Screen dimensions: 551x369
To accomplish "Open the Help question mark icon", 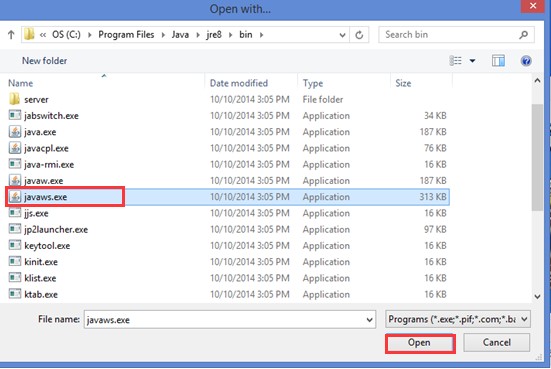I will (x=526, y=61).
